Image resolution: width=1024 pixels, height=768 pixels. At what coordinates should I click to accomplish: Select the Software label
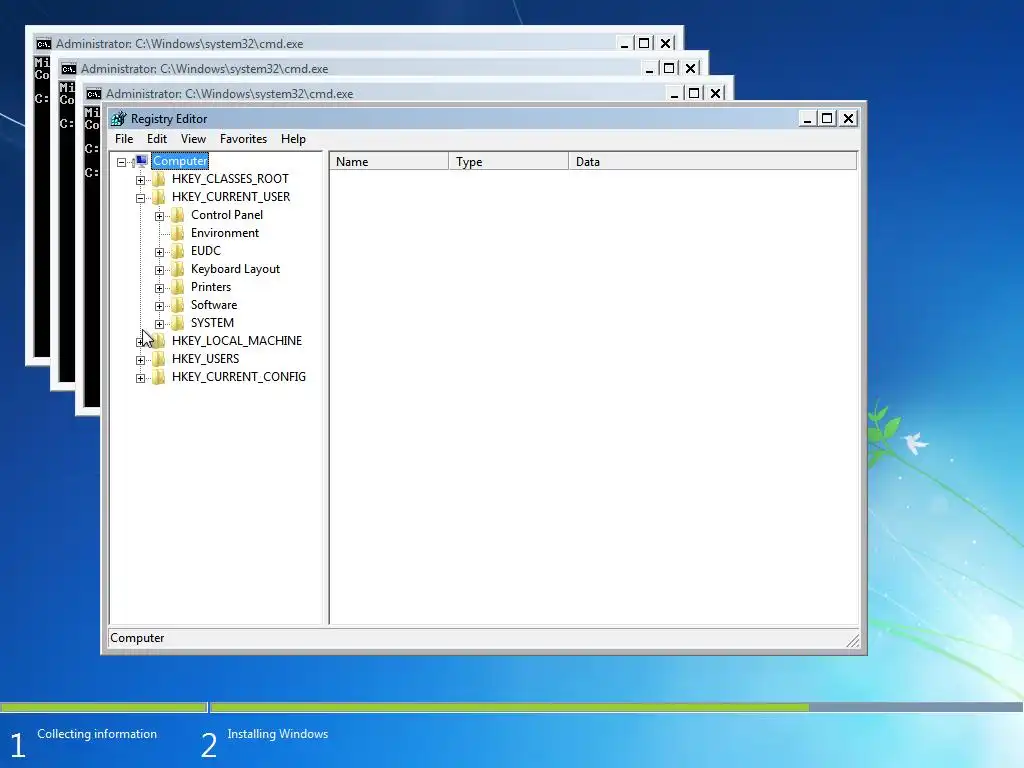214,305
